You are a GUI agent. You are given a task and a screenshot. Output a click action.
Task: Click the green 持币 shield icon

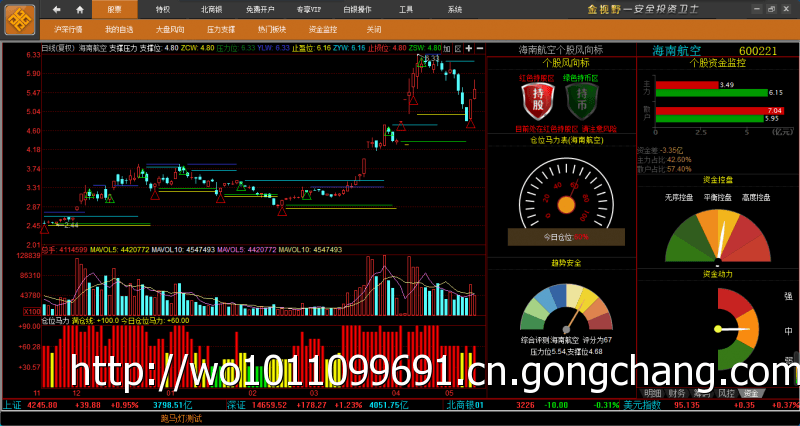(581, 101)
